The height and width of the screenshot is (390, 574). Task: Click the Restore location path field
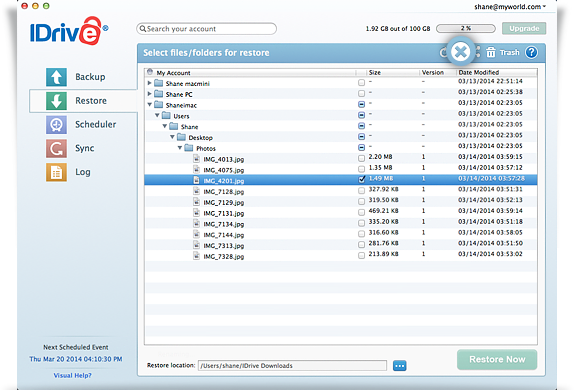click(x=292, y=365)
